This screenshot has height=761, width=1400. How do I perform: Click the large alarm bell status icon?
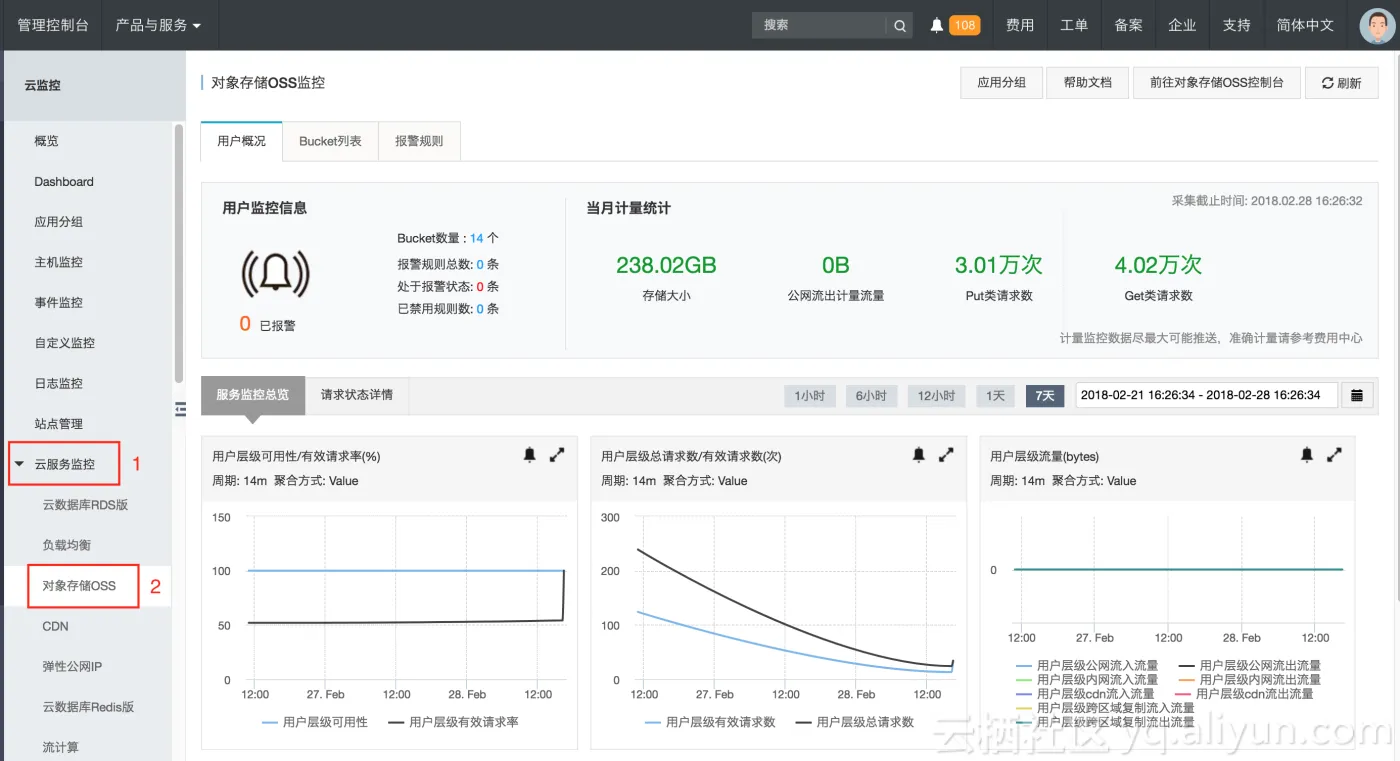pos(275,272)
